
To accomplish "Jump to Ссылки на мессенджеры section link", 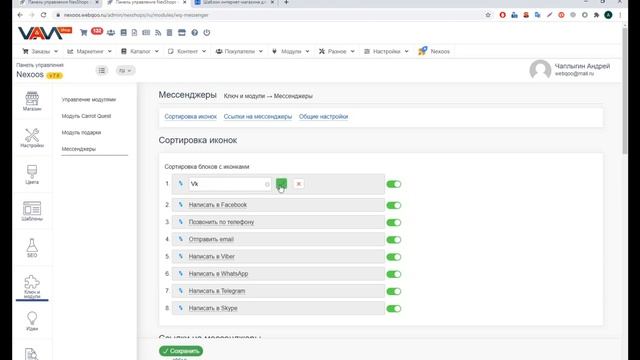I will (258, 117).
